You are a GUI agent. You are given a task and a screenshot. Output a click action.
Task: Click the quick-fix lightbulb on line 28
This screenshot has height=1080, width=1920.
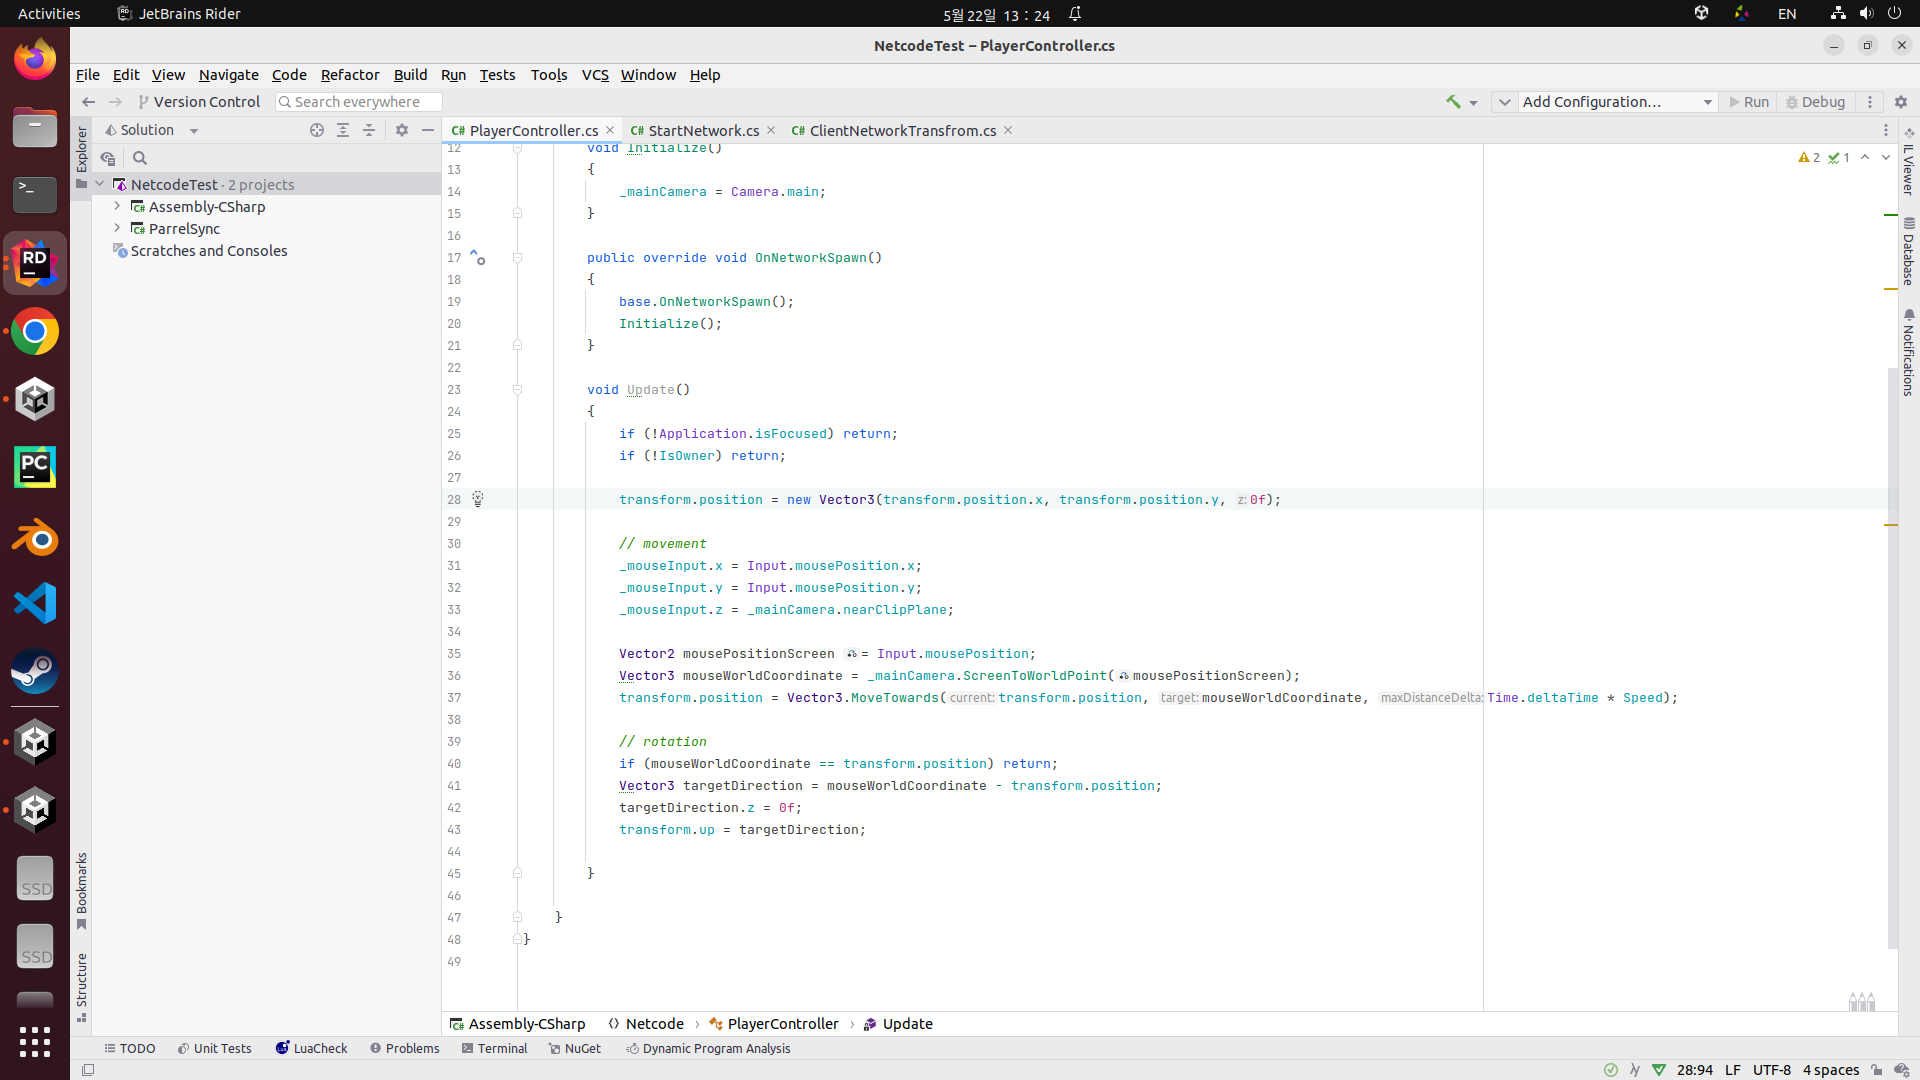[478, 499]
